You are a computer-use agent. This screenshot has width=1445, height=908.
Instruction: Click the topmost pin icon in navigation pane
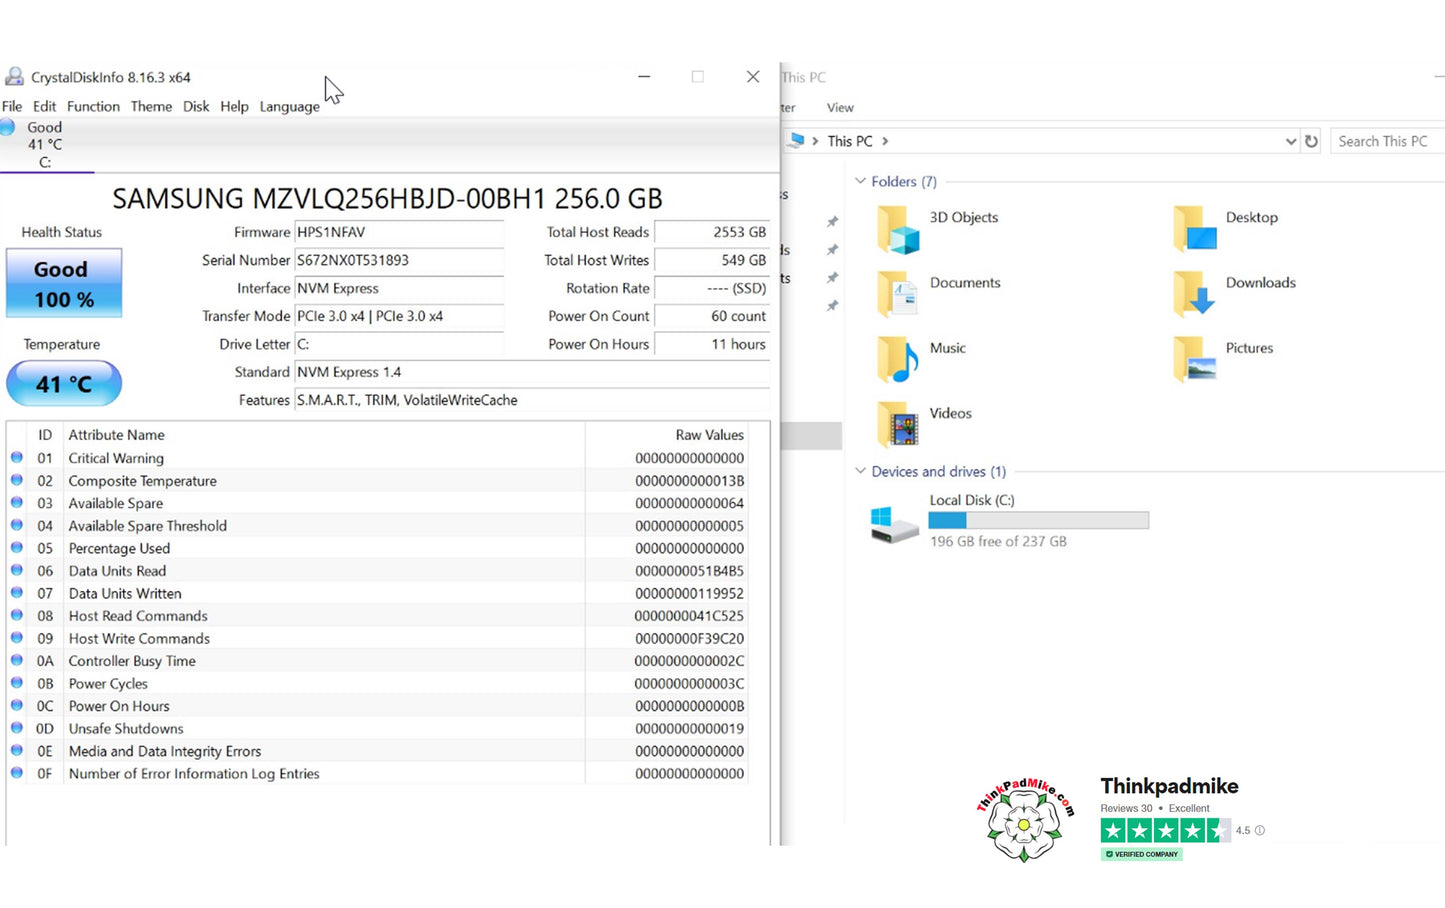(832, 222)
